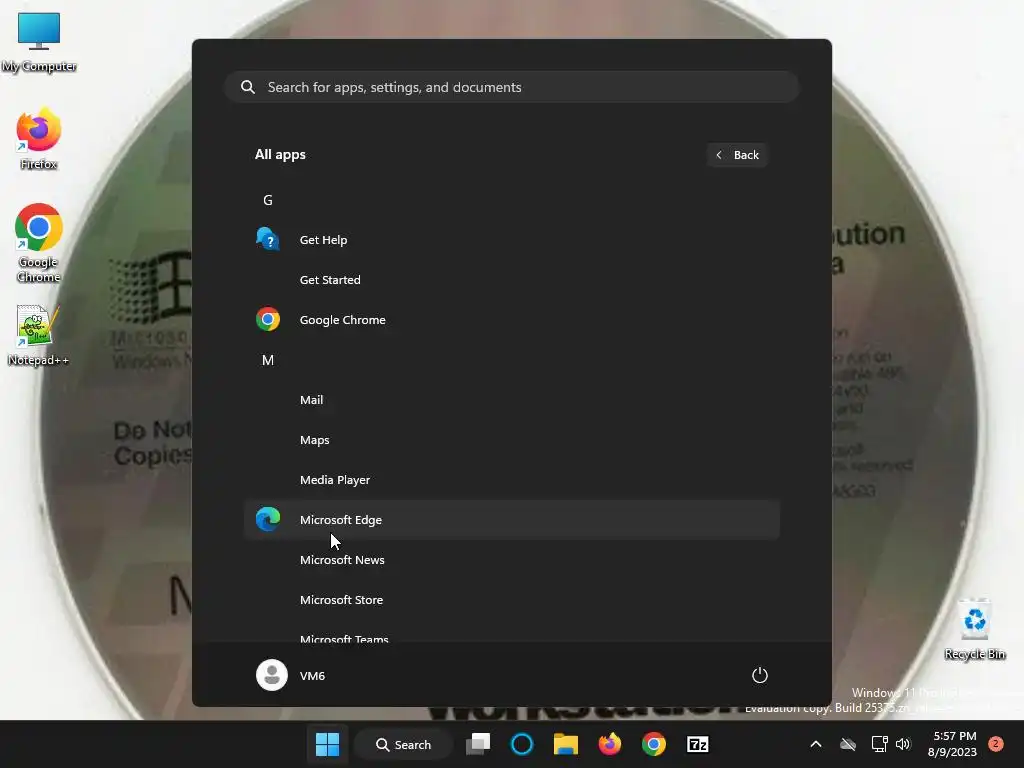Click the taskbar Search box

pos(403,744)
